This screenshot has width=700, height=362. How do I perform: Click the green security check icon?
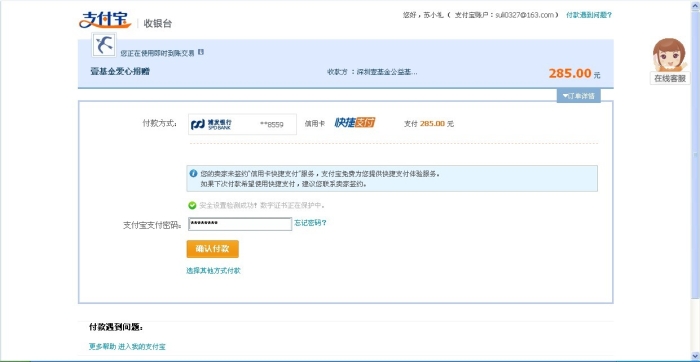click(192, 205)
